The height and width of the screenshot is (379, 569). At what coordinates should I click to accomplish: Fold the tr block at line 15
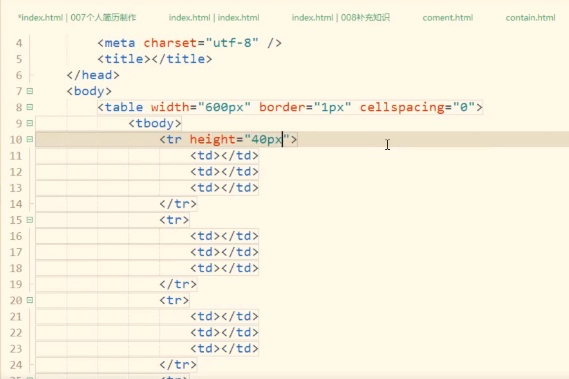point(30,220)
